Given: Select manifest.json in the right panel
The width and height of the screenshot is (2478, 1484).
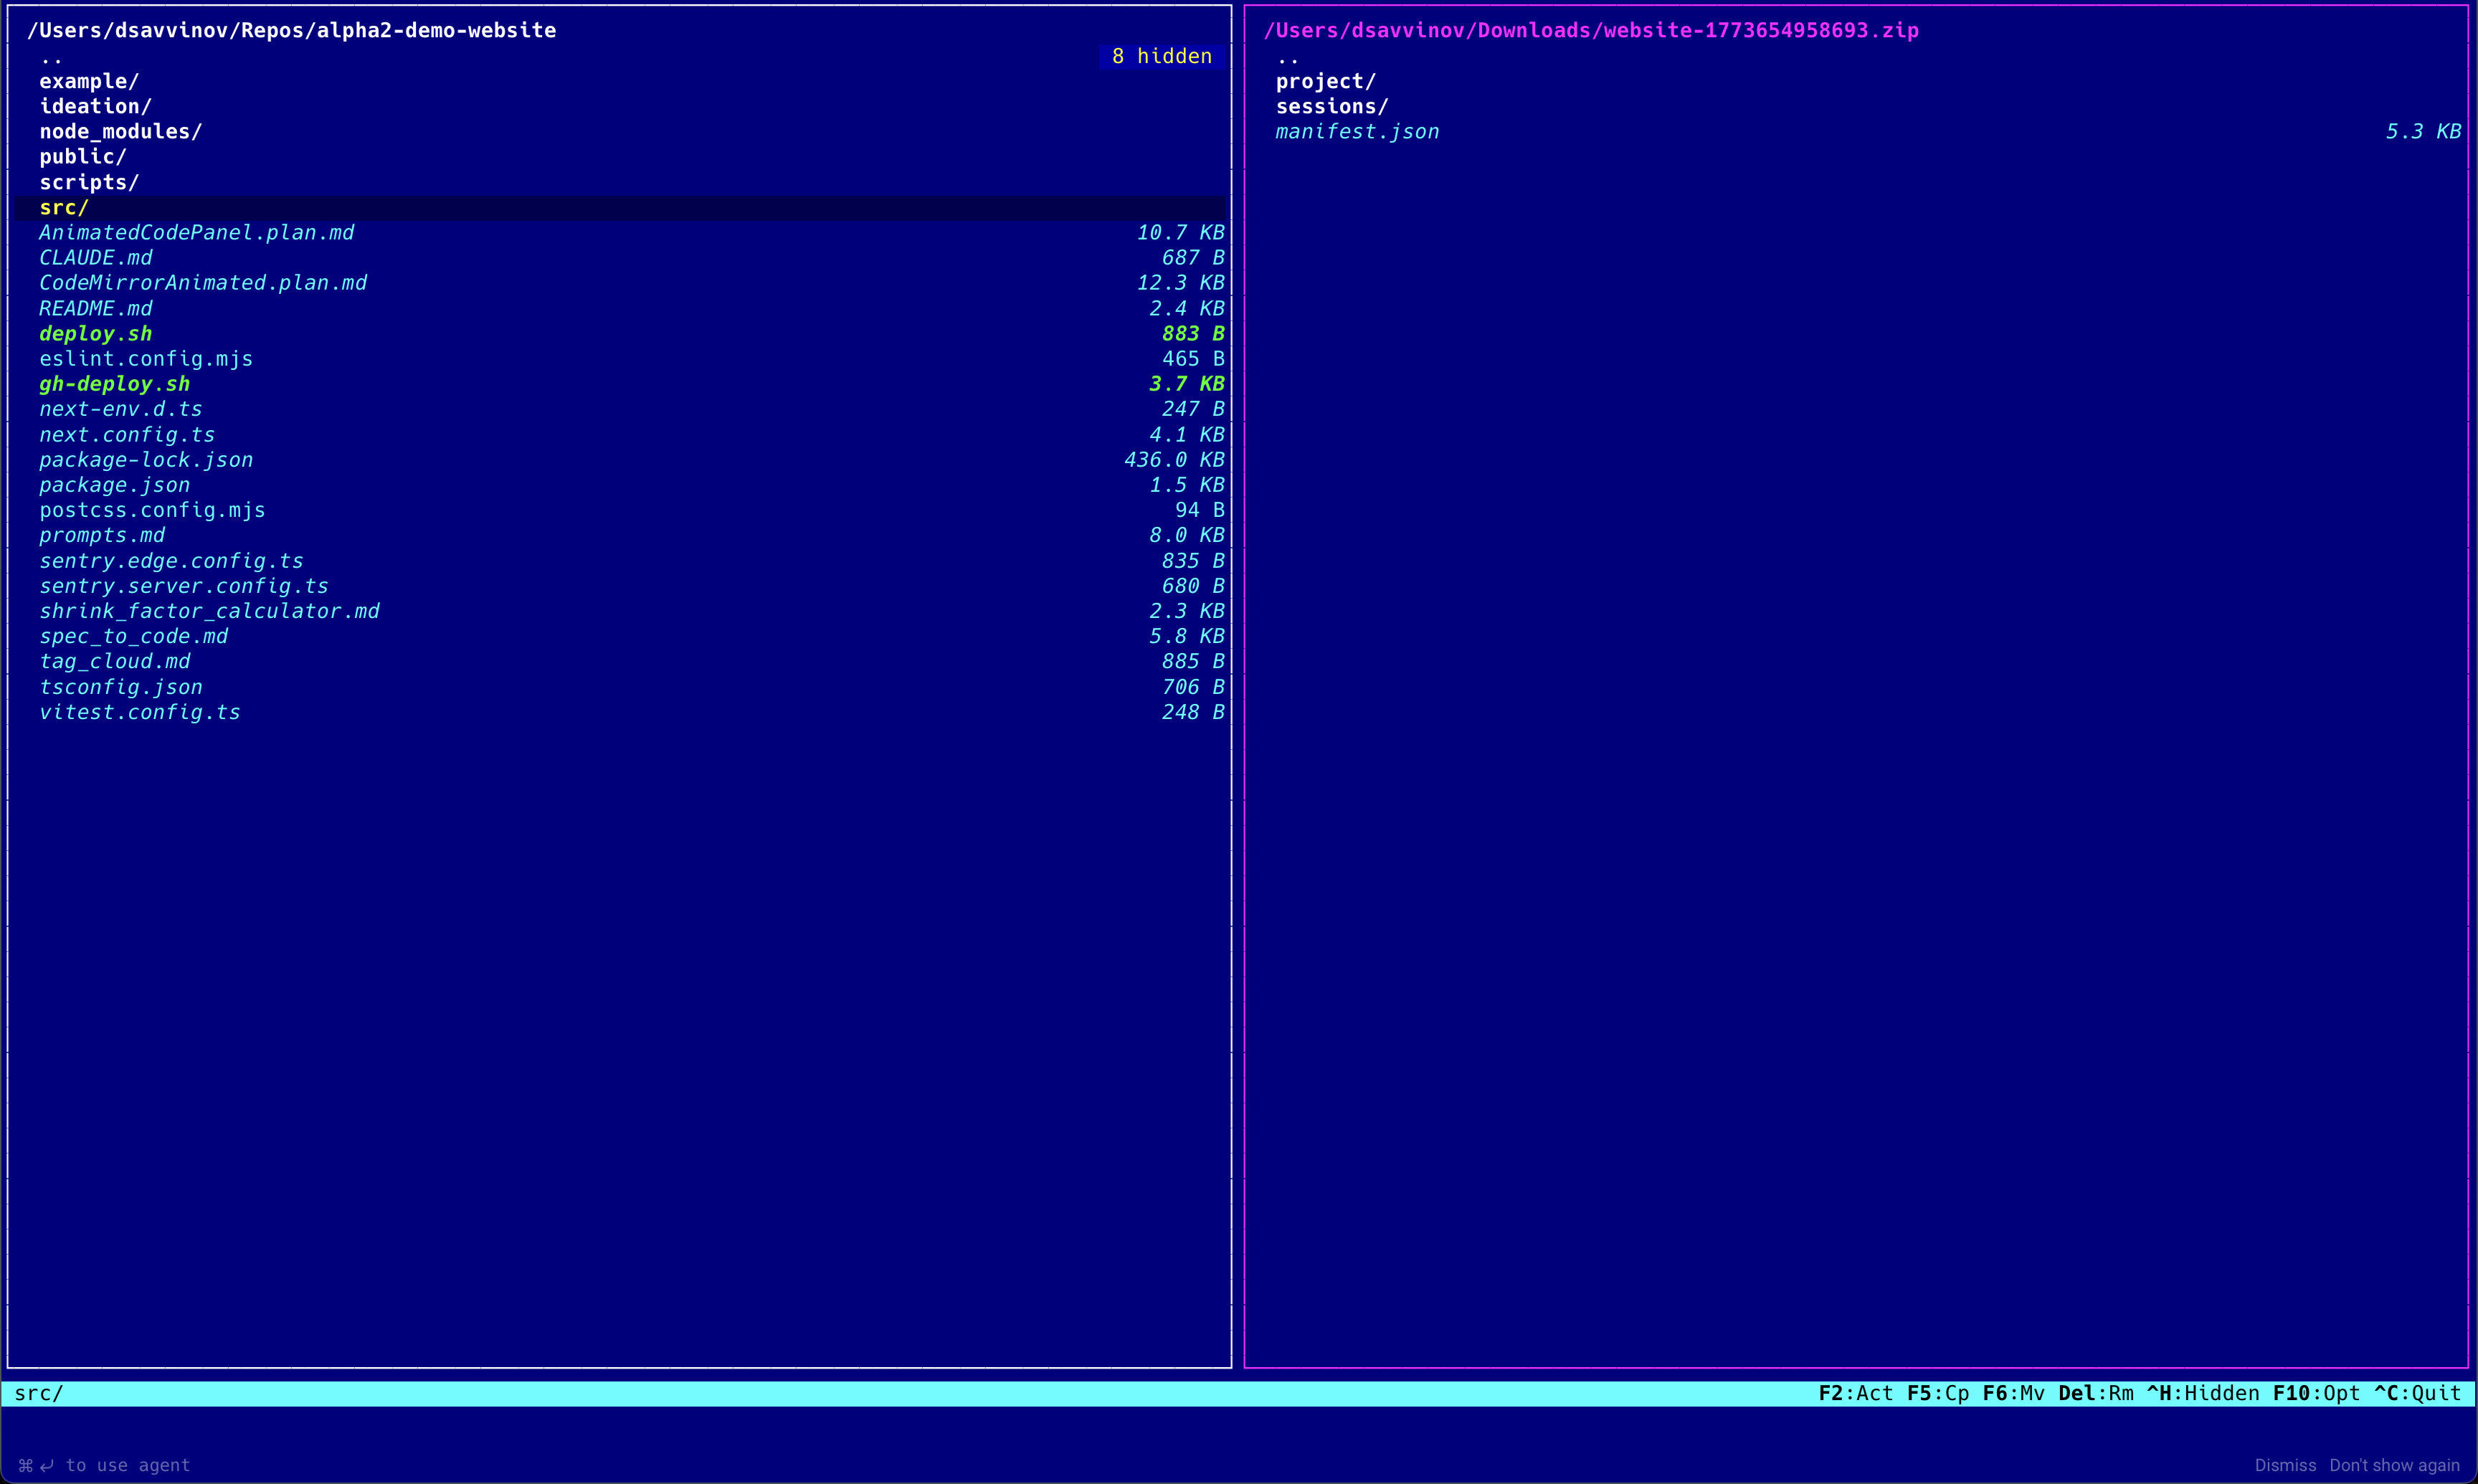Looking at the screenshot, I should pos(1357,131).
